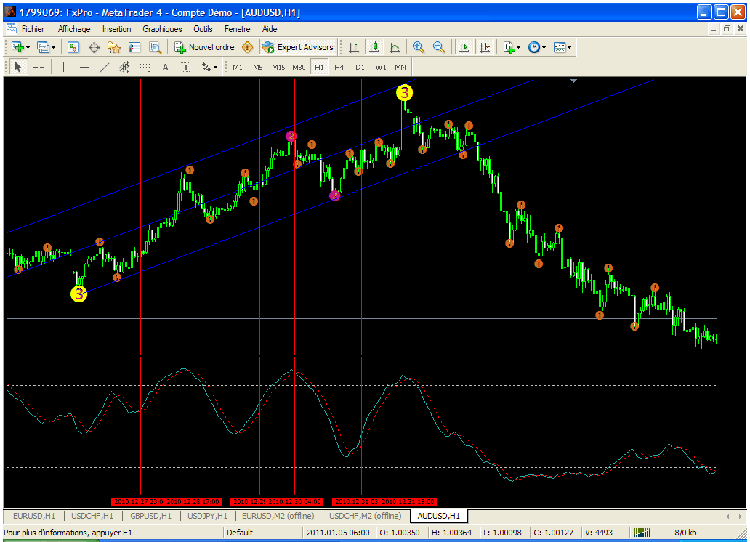Select the text label tool
The width and height of the screenshot is (750, 542).
pyautogui.click(x=165, y=67)
